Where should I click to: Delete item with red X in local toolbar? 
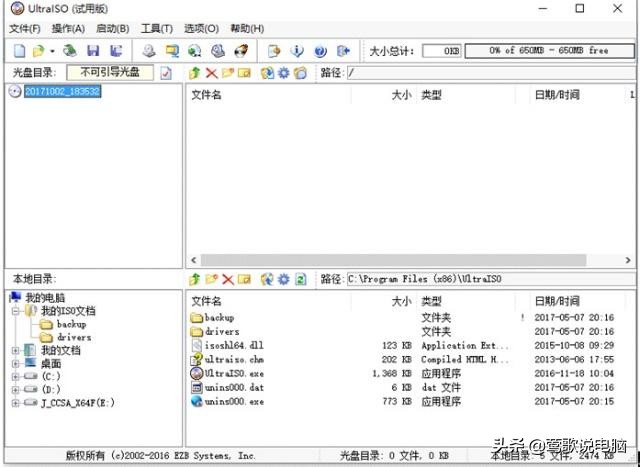click(x=228, y=279)
